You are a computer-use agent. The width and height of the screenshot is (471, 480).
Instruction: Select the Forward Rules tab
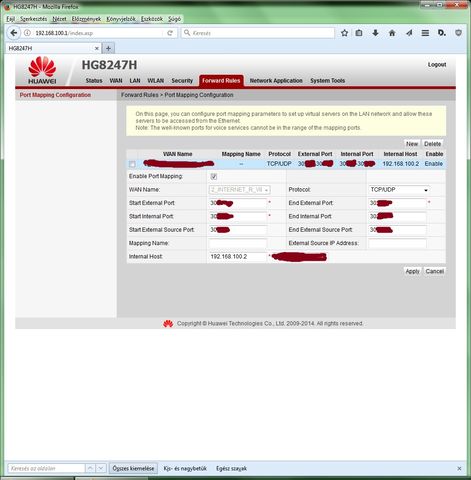pyautogui.click(x=221, y=81)
